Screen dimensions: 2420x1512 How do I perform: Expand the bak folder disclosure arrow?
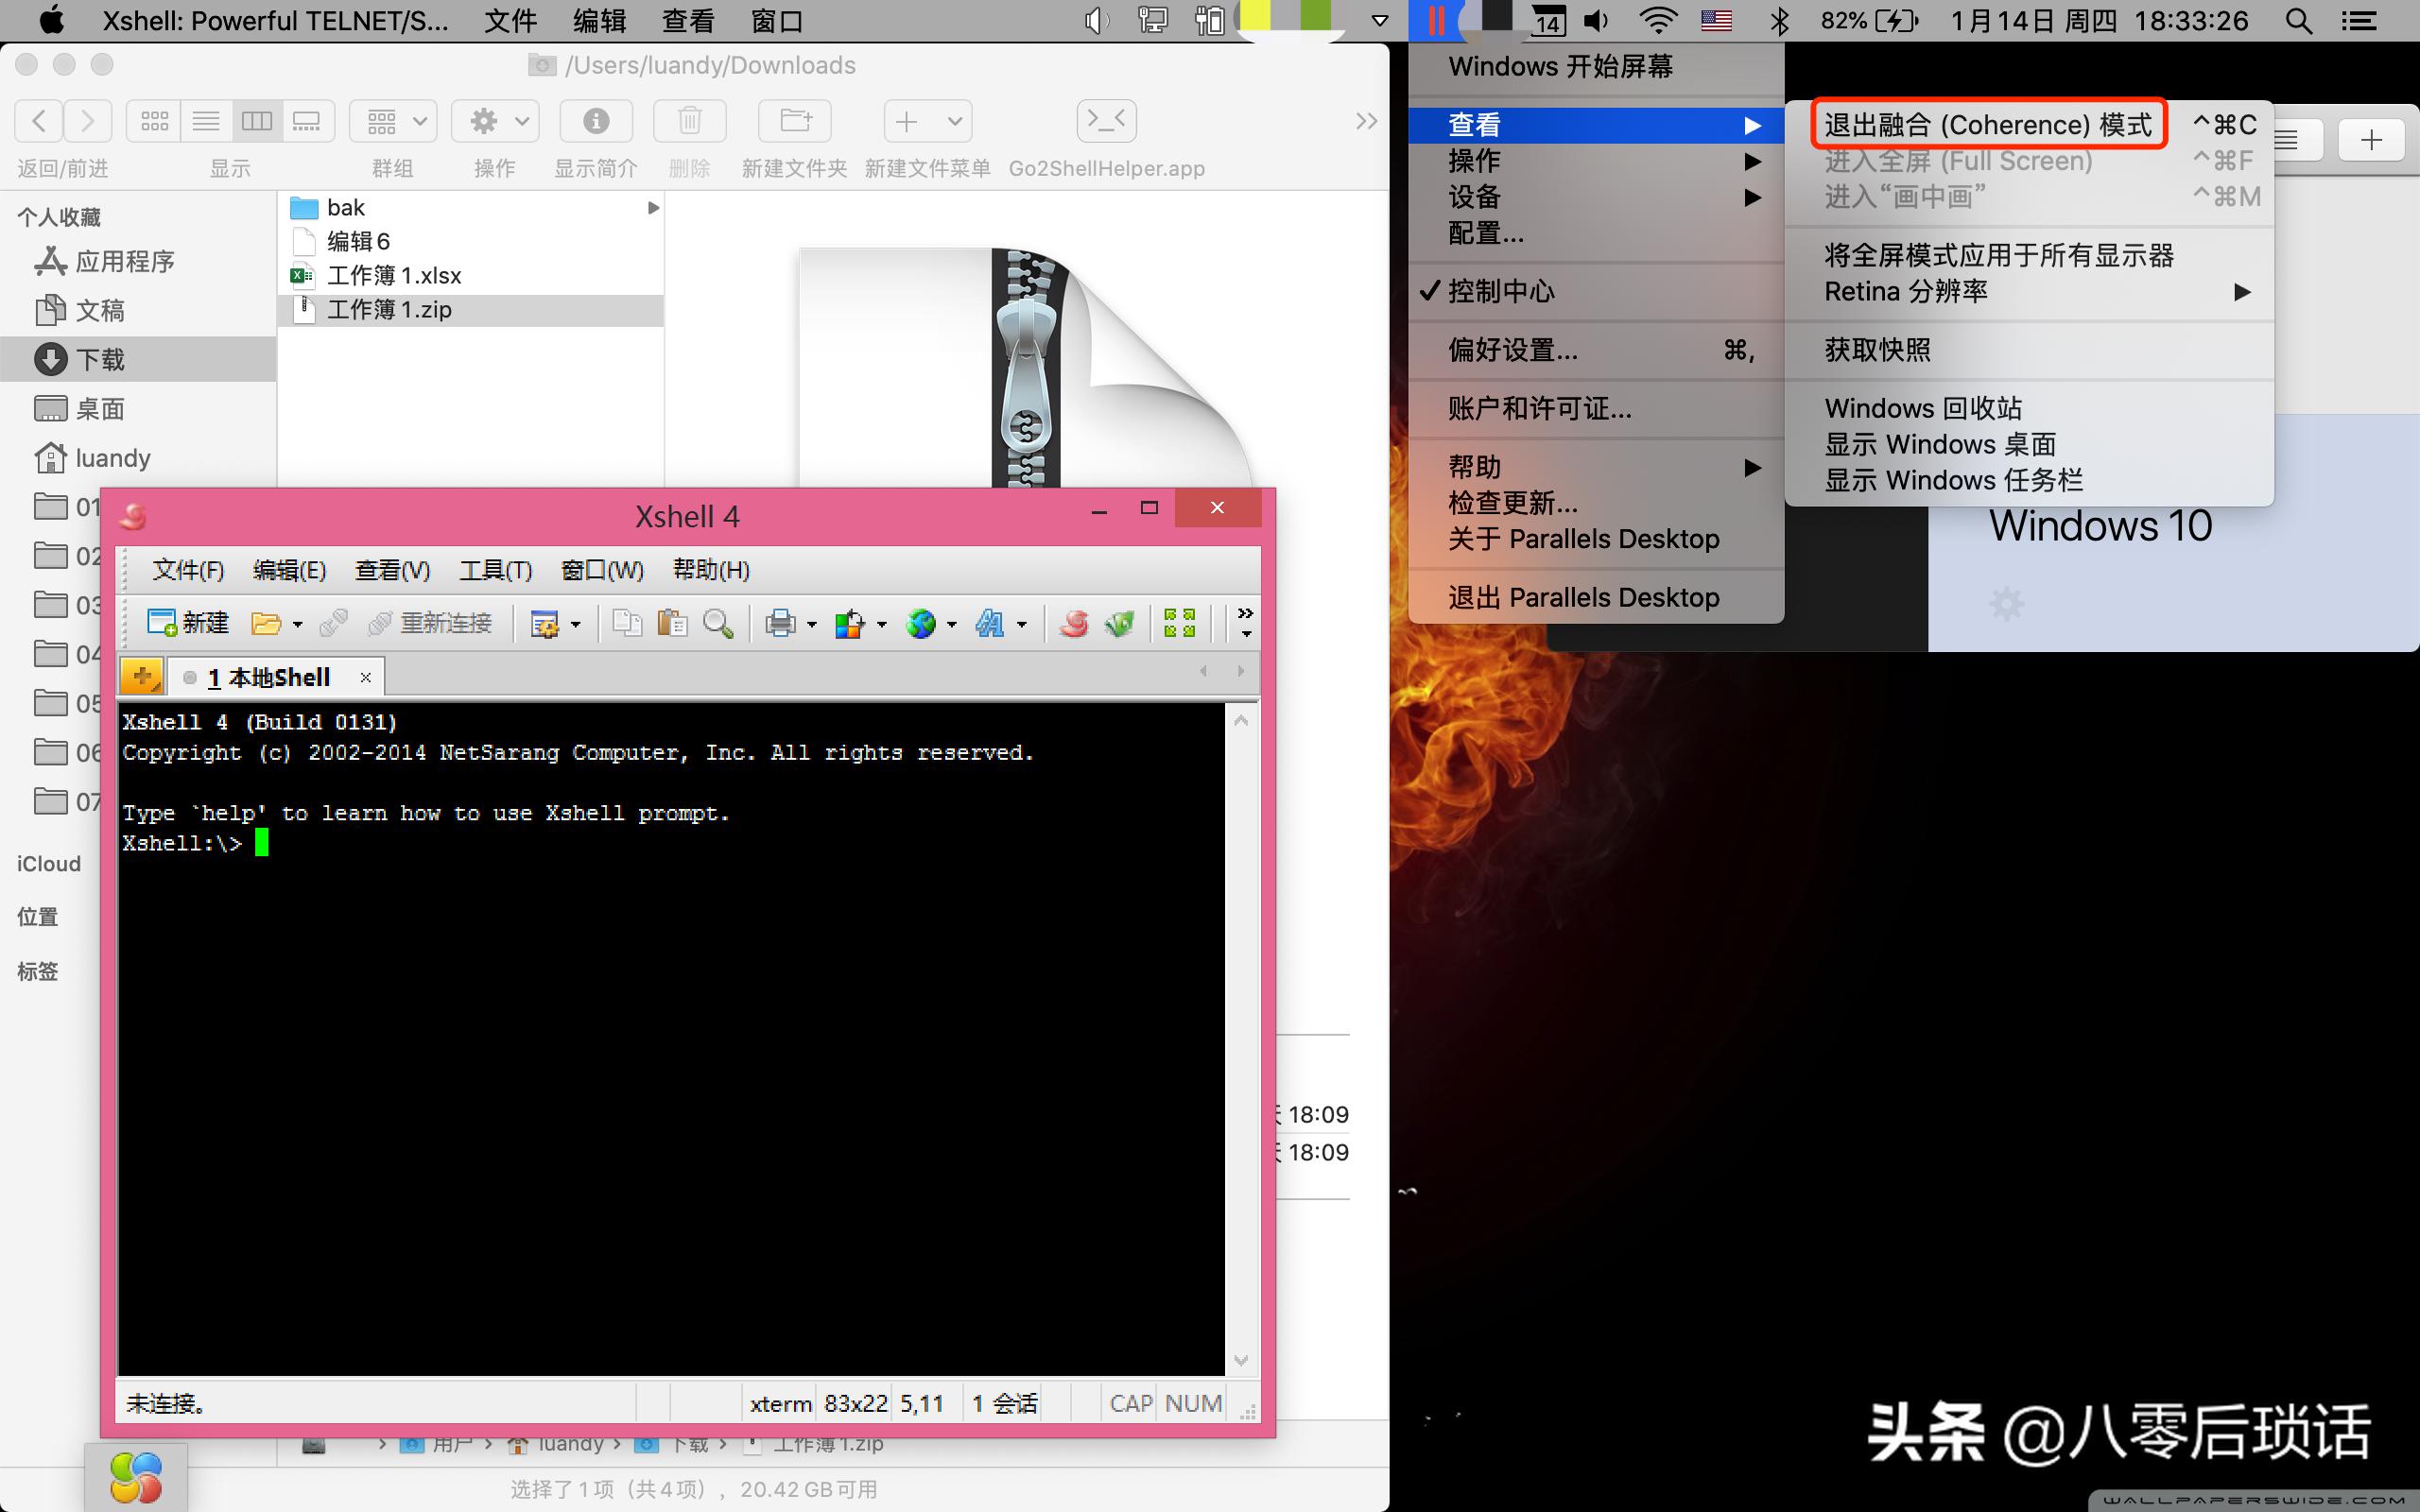point(654,207)
